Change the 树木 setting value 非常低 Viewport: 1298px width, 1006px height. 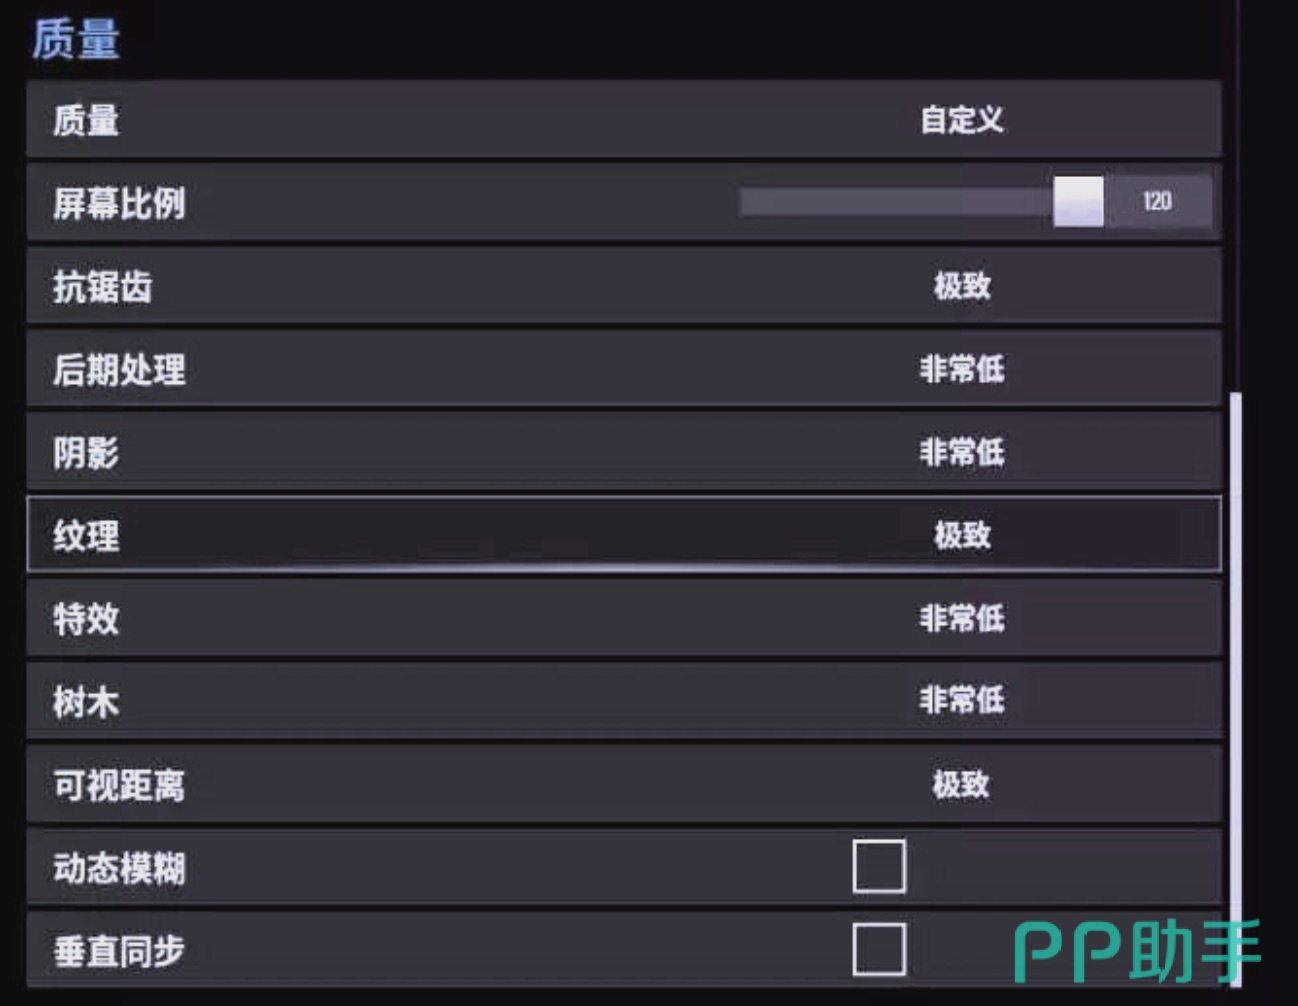[961, 700]
